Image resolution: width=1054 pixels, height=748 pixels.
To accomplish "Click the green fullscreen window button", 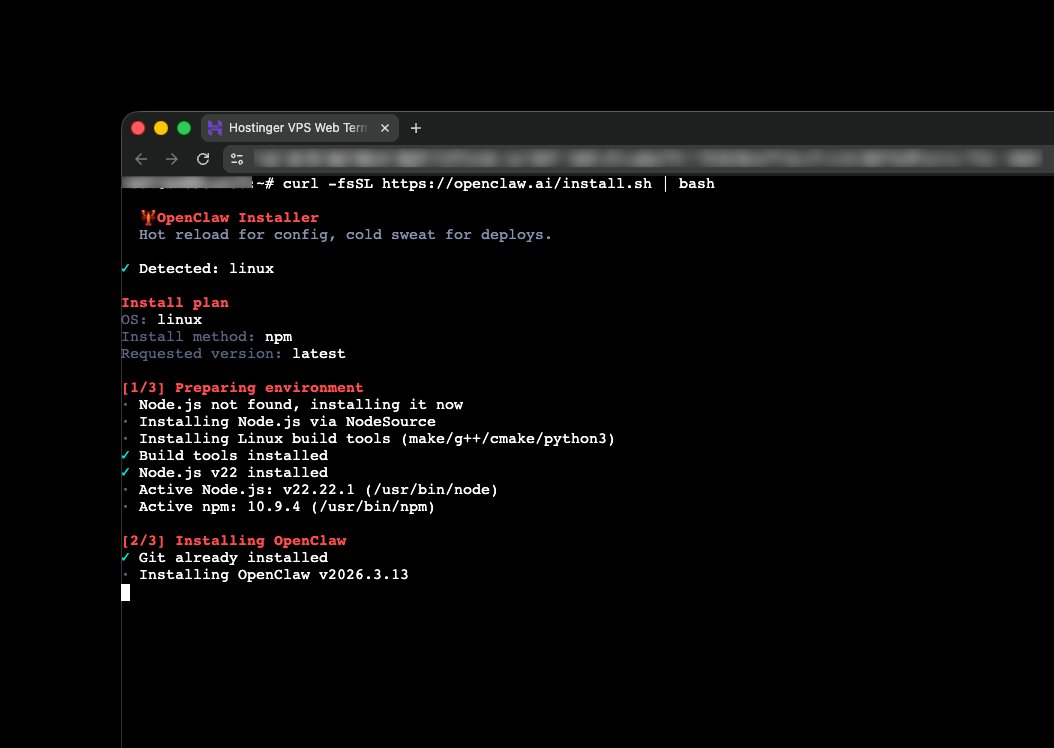I will click(184, 128).
